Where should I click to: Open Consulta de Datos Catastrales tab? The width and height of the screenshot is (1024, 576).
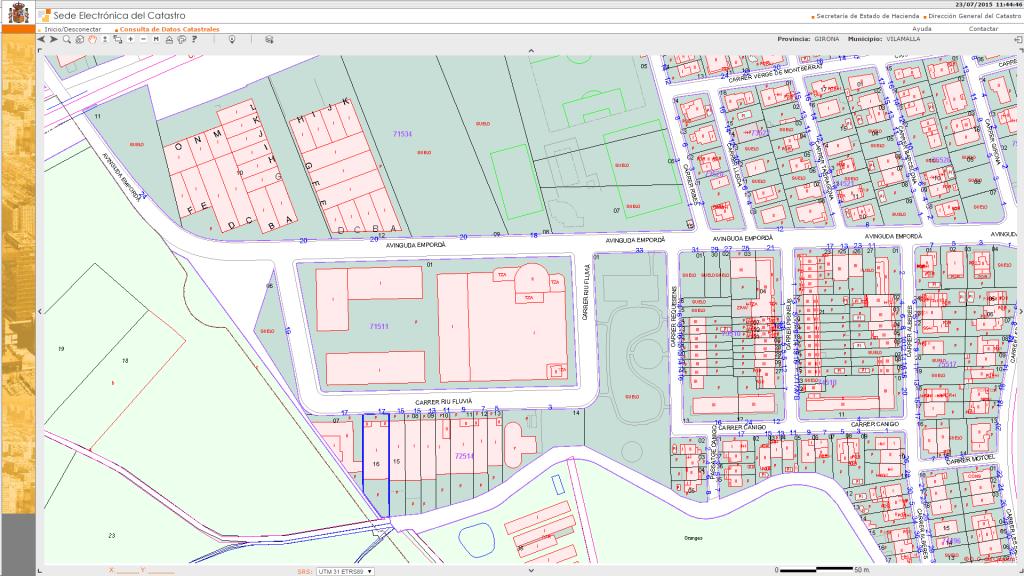click(x=167, y=29)
